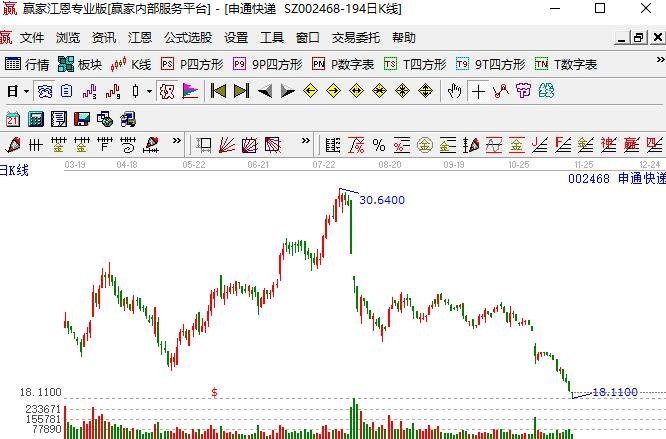Click the 30.6400 high price label
The image size is (666, 439).
click(382, 200)
